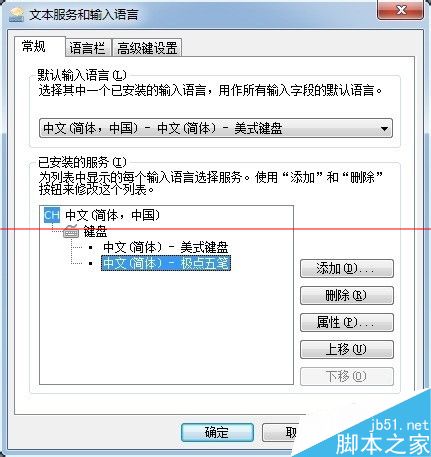The height and width of the screenshot is (457, 431).
Task: Click the default language combo box text
Action: pos(163,128)
